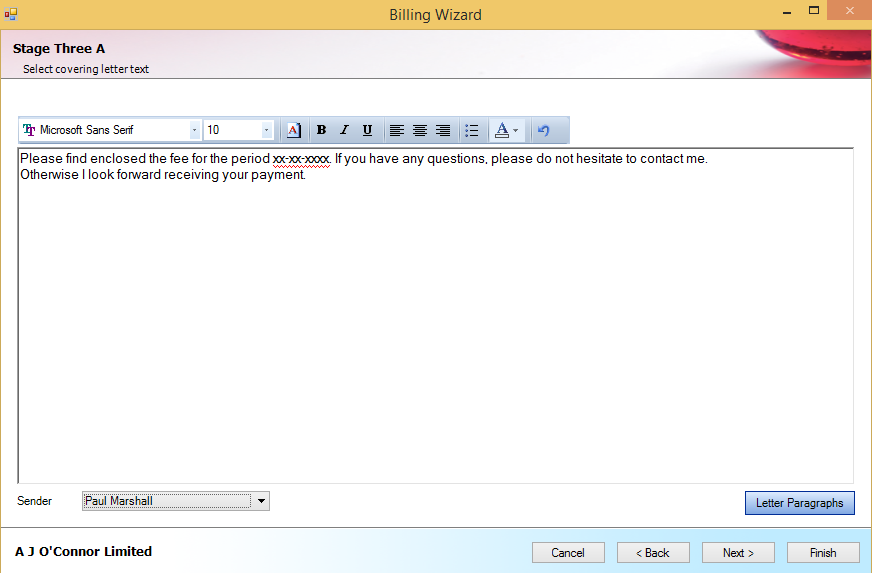Open the Sender dropdown showing Paul Marshall
This screenshot has height=573, width=872.
click(176, 501)
